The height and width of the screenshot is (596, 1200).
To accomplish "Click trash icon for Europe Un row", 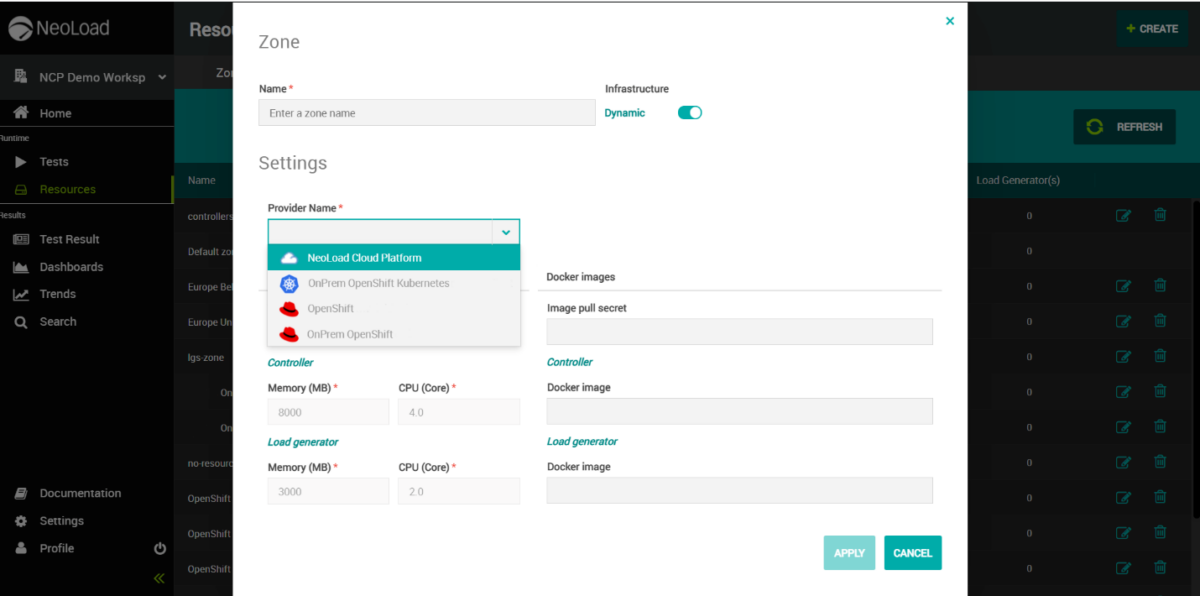I will click(x=1160, y=321).
